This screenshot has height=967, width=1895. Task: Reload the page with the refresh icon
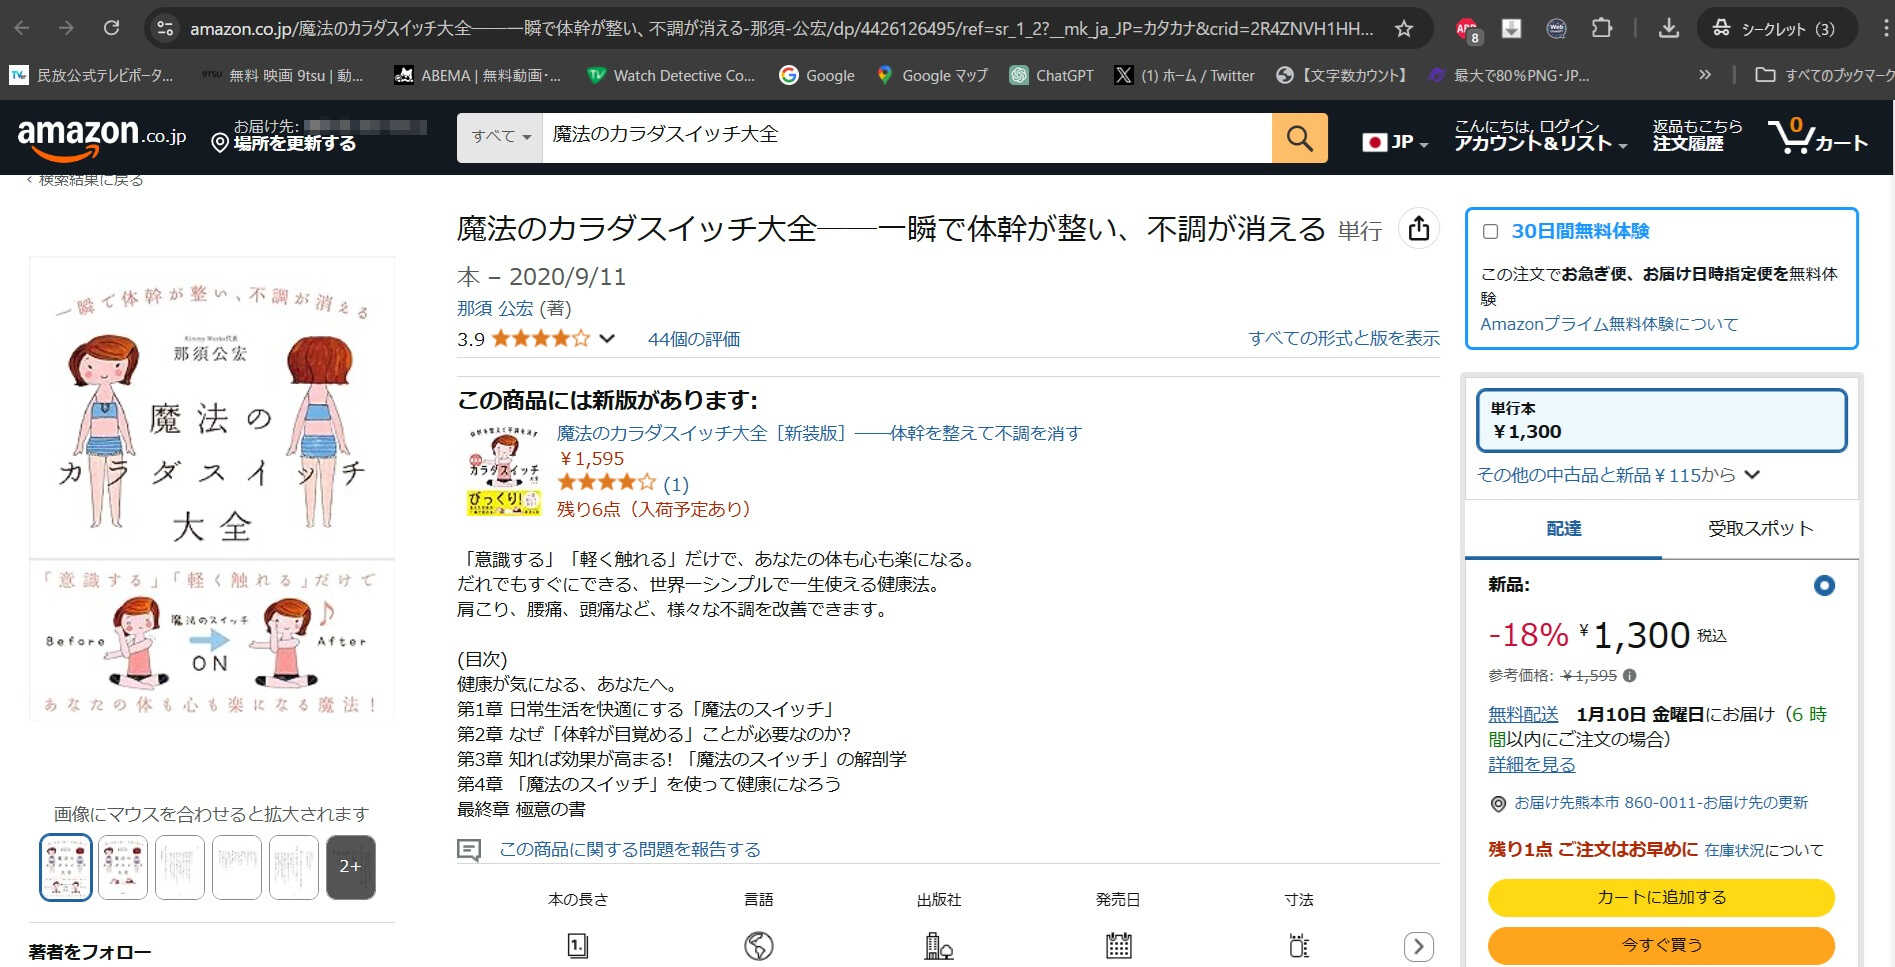(x=111, y=28)
